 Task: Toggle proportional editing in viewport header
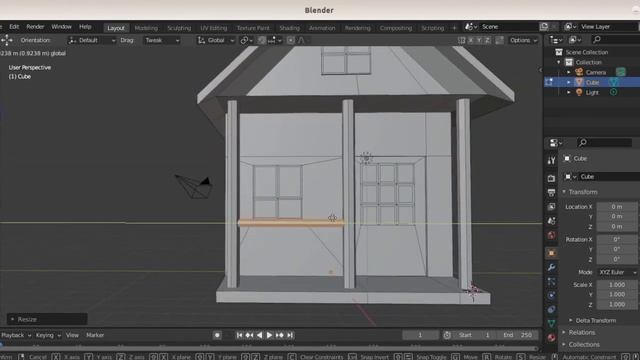point(291,40)
